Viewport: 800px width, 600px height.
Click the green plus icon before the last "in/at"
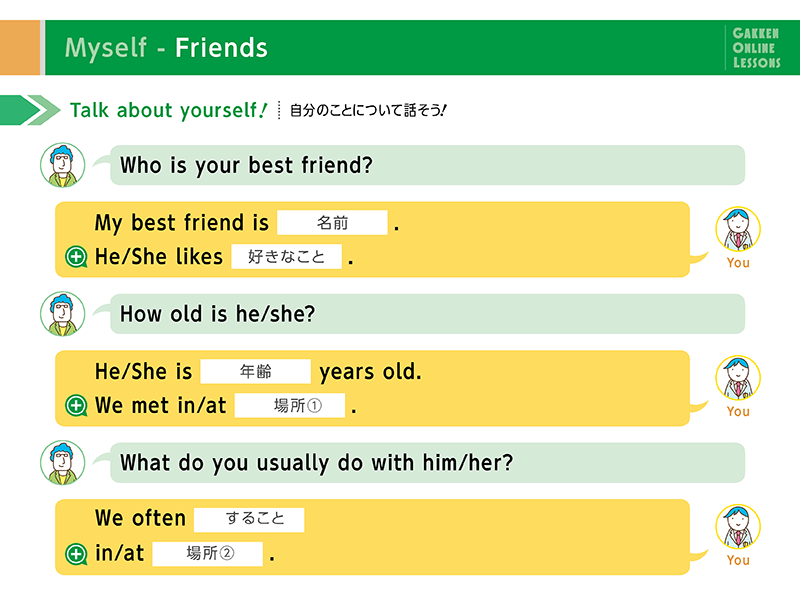point(76,554)
